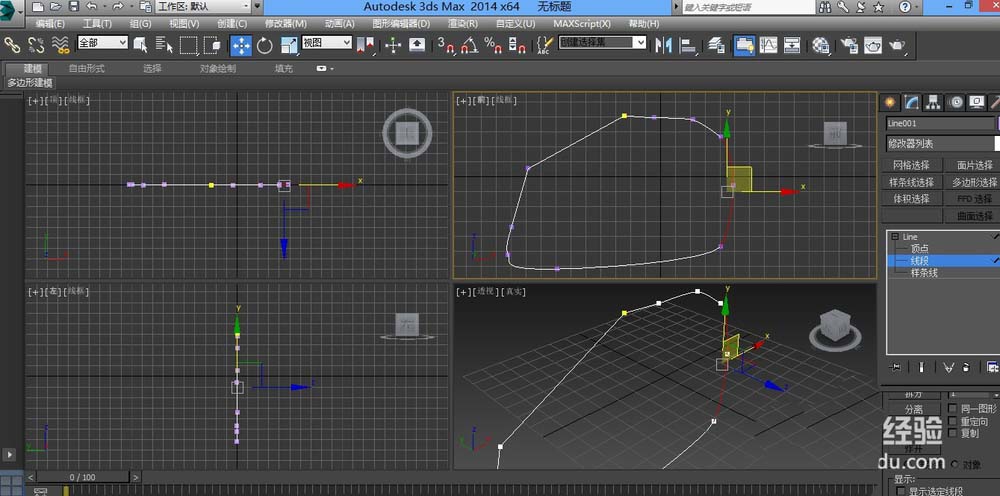Click the Select and Link chain icon

click(12, 45)
